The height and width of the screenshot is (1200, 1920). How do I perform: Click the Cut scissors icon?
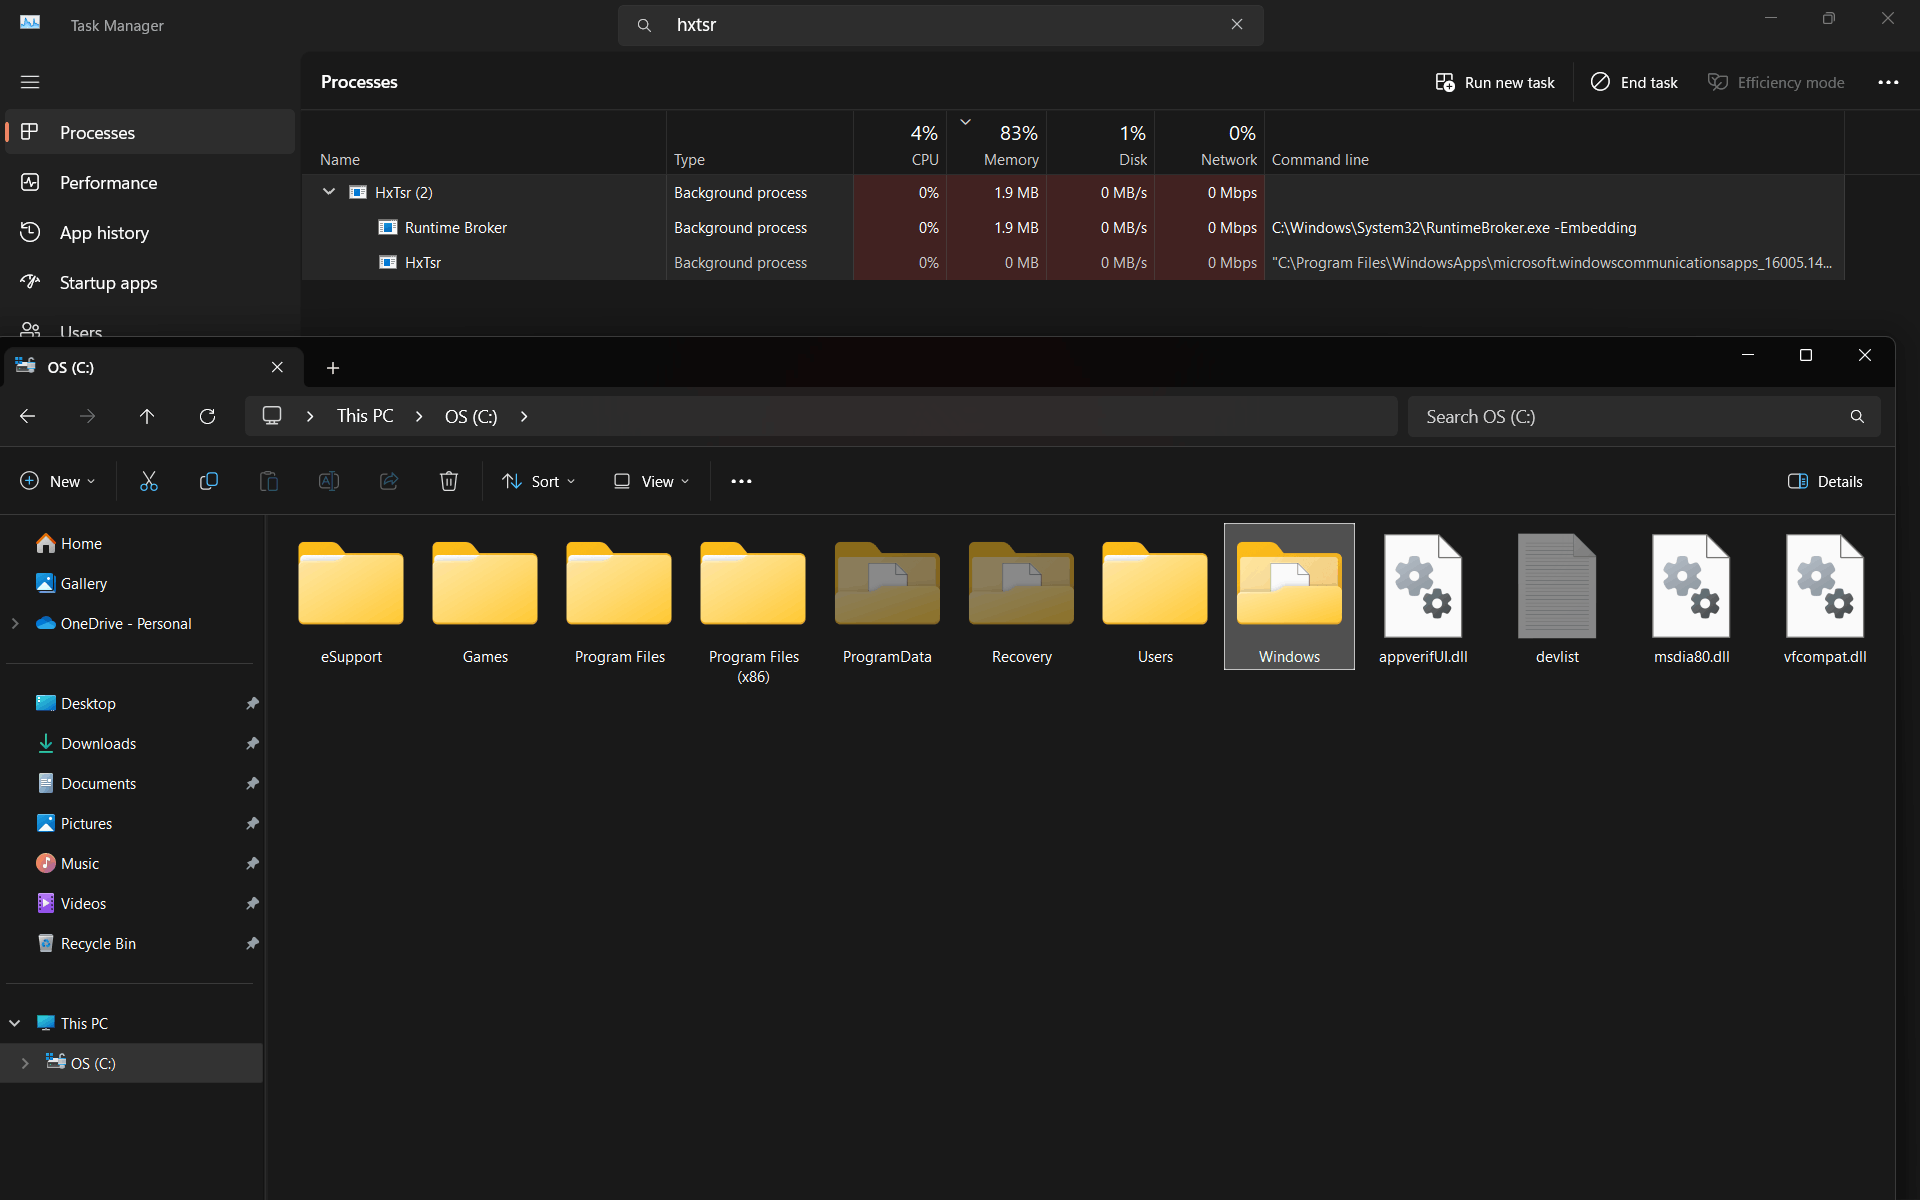148,481
